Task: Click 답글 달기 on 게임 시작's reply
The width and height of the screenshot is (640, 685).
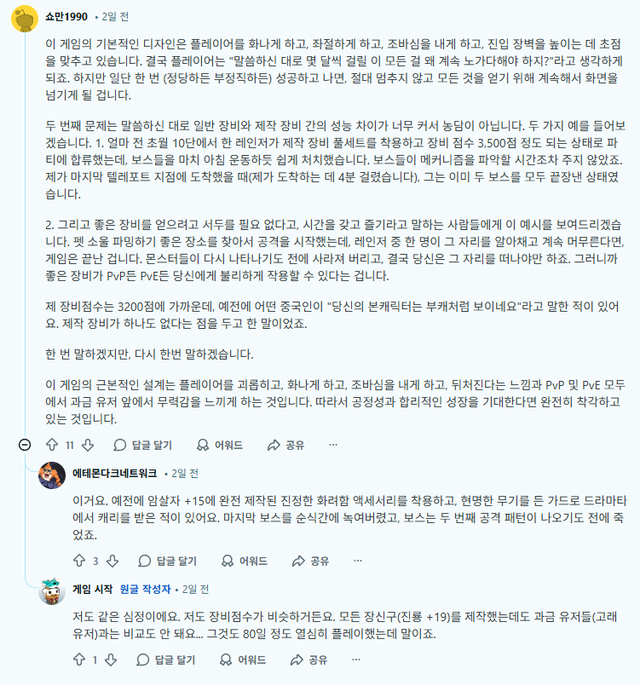Action: coord(166,660)
